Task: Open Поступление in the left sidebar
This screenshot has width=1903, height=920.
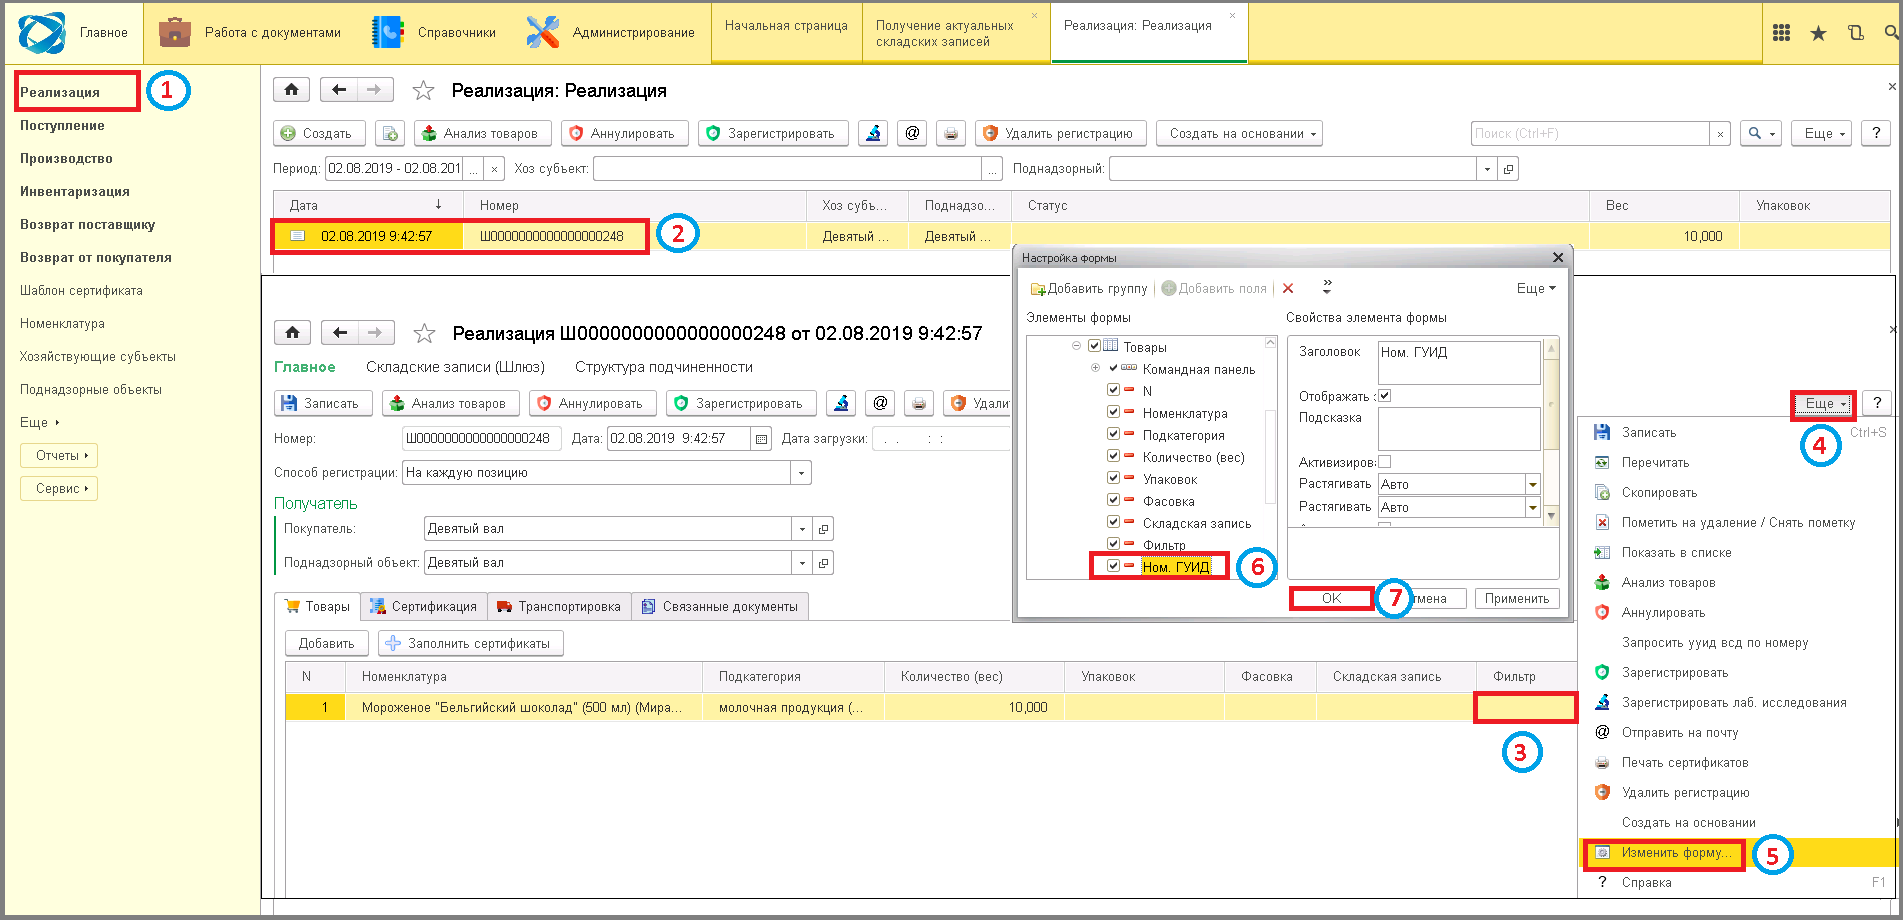Action: point(62,125)
